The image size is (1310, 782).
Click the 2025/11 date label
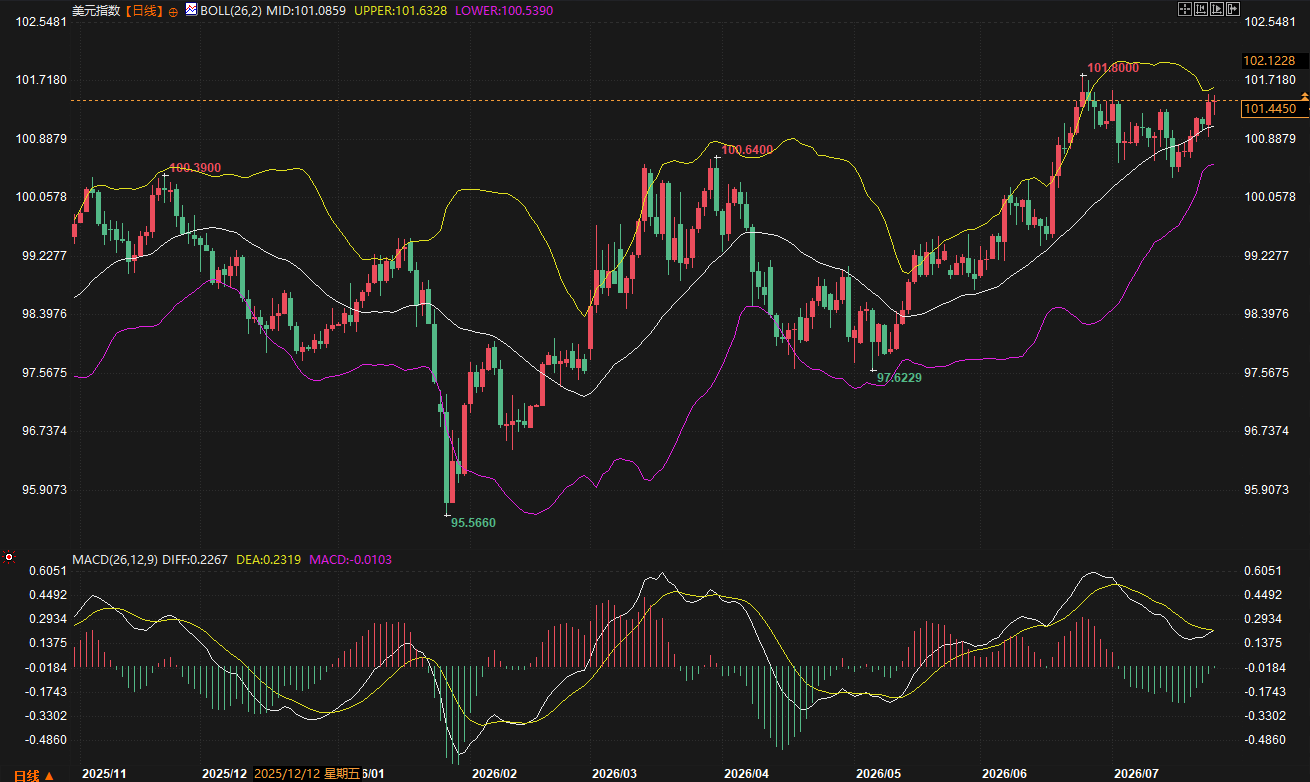click(x=104, y=774)
